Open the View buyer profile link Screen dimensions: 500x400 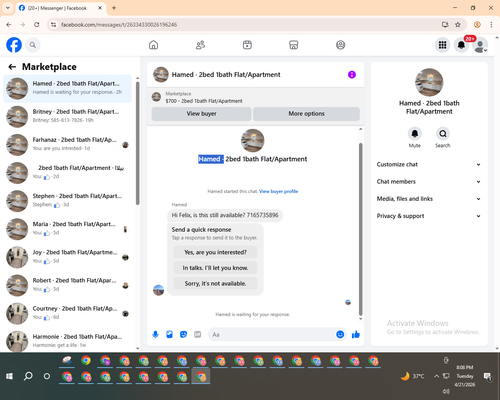click(278, 191)
